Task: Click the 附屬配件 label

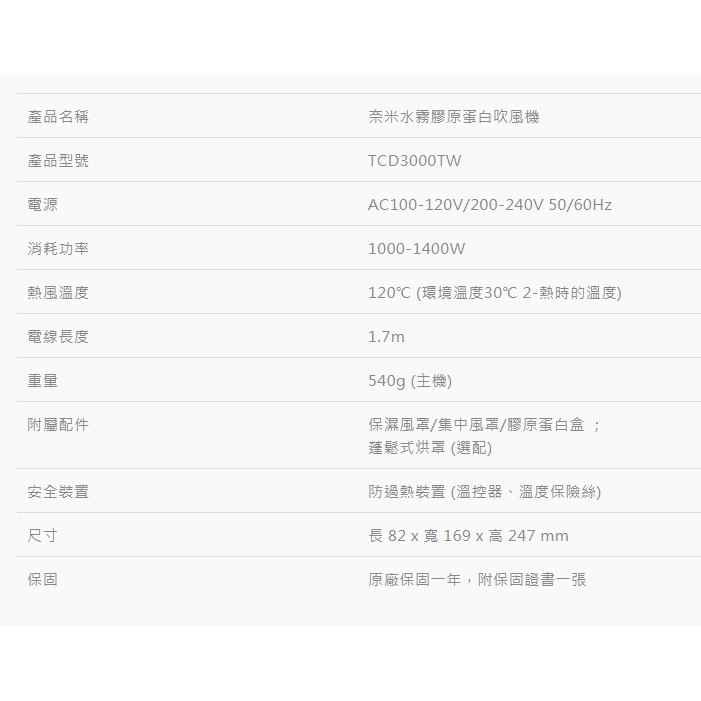Action: click(58, 425)
